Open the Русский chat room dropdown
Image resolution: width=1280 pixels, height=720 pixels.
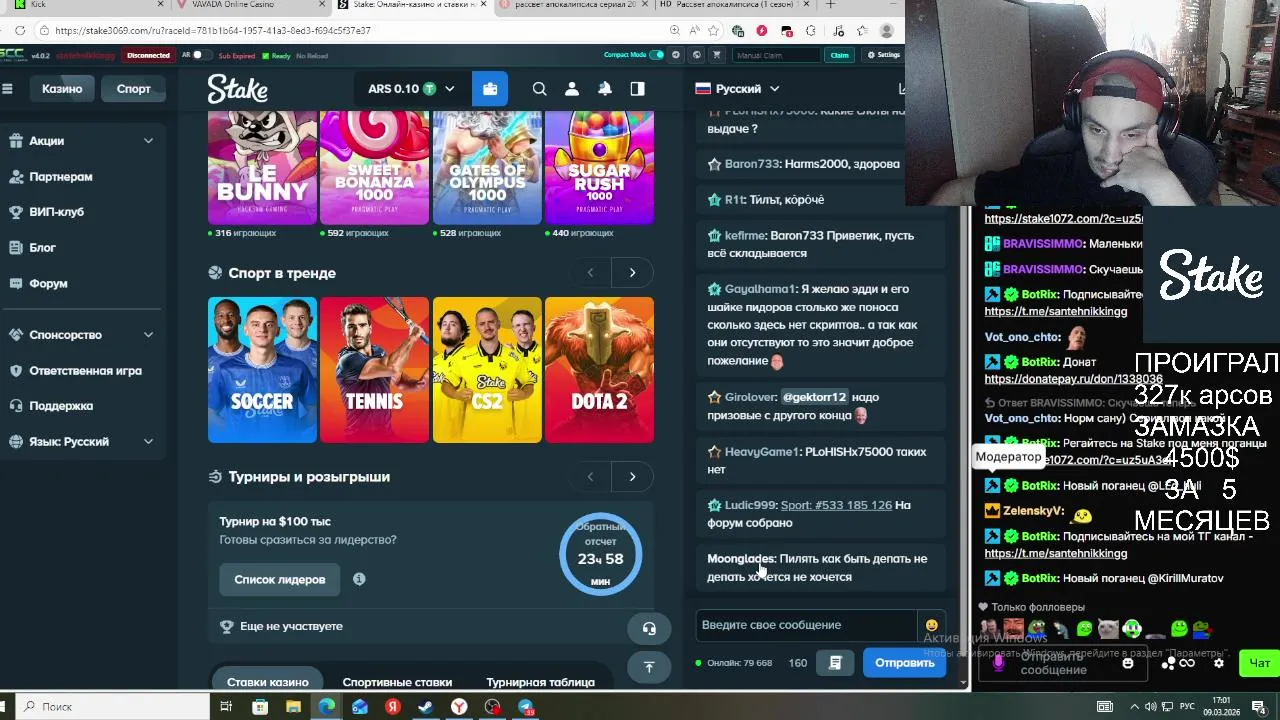pos(737,89)
